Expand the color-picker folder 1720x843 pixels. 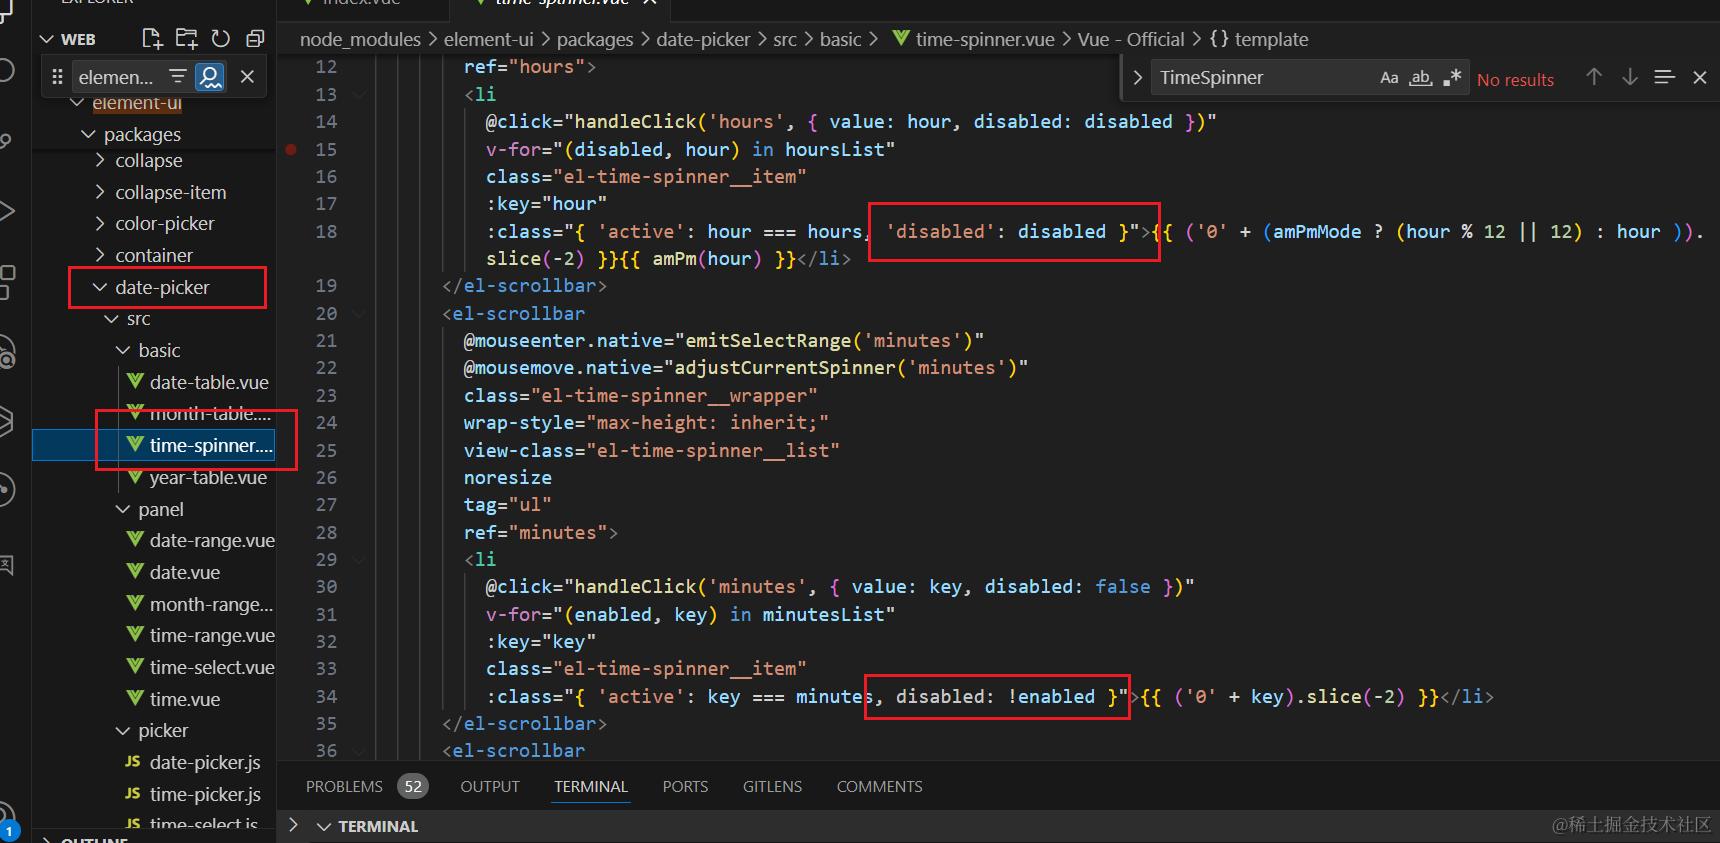click(100, 223)
